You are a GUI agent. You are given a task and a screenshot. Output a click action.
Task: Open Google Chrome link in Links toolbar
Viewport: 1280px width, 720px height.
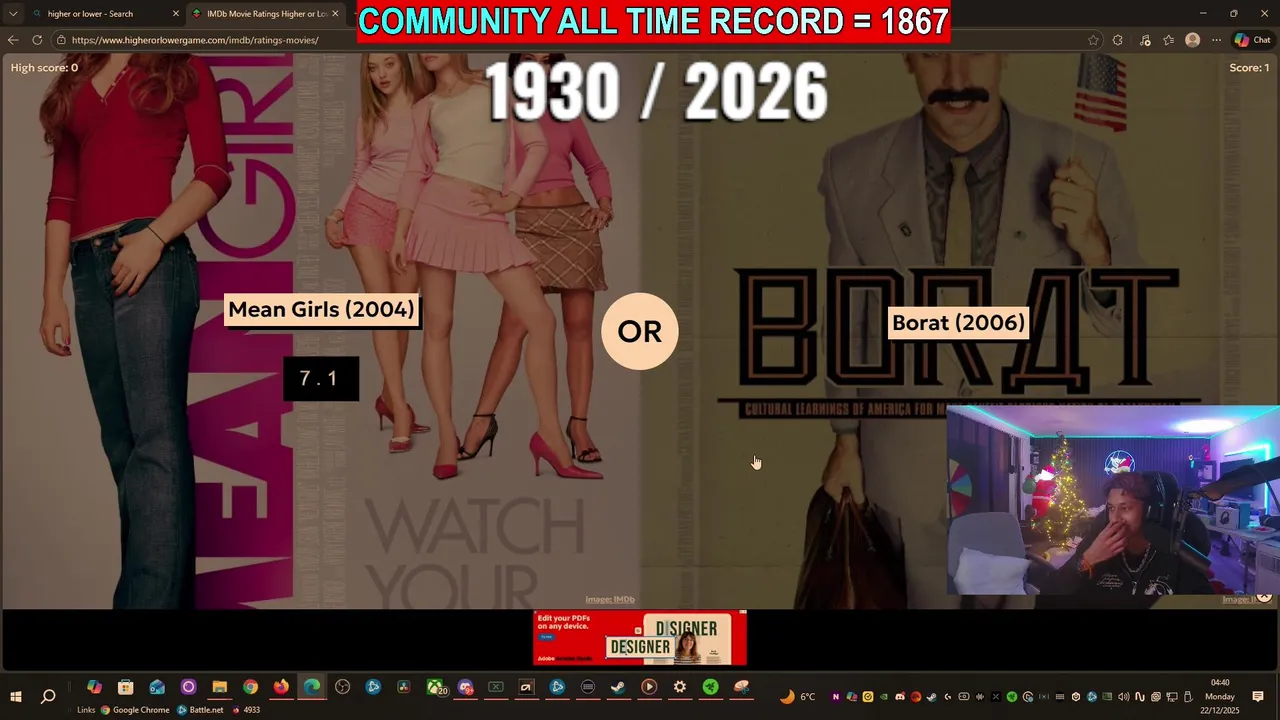[135, 710]
